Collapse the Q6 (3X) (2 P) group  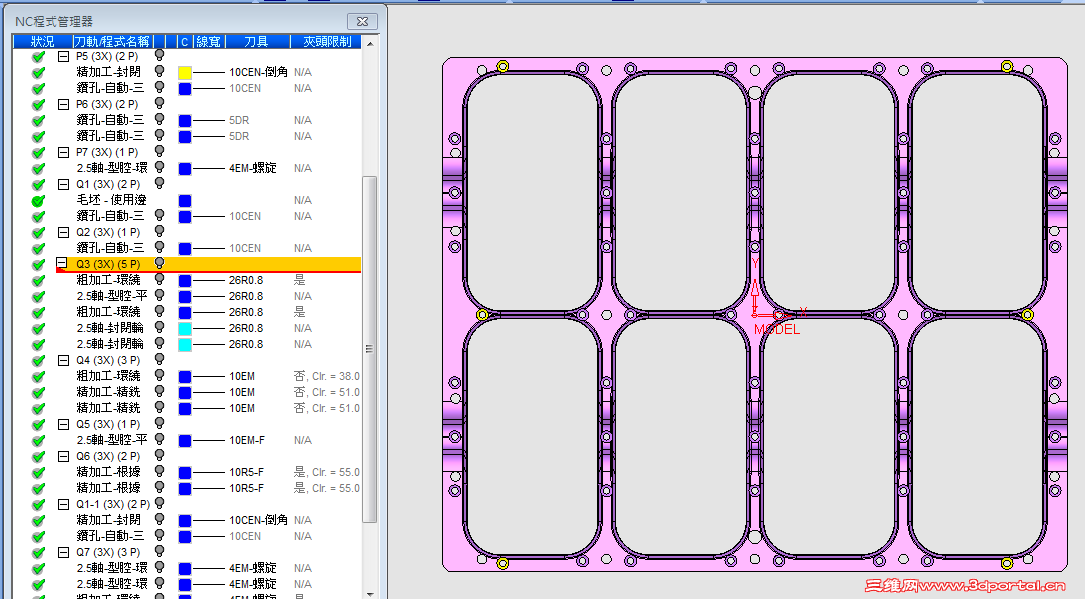[63, 457]
